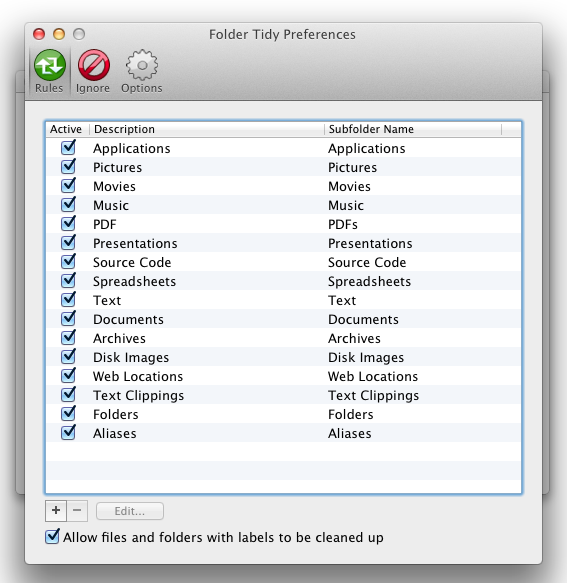Uncheck the PDF rule checkbox
Viewport: 567px width, 583px height.
click(68, 223)
